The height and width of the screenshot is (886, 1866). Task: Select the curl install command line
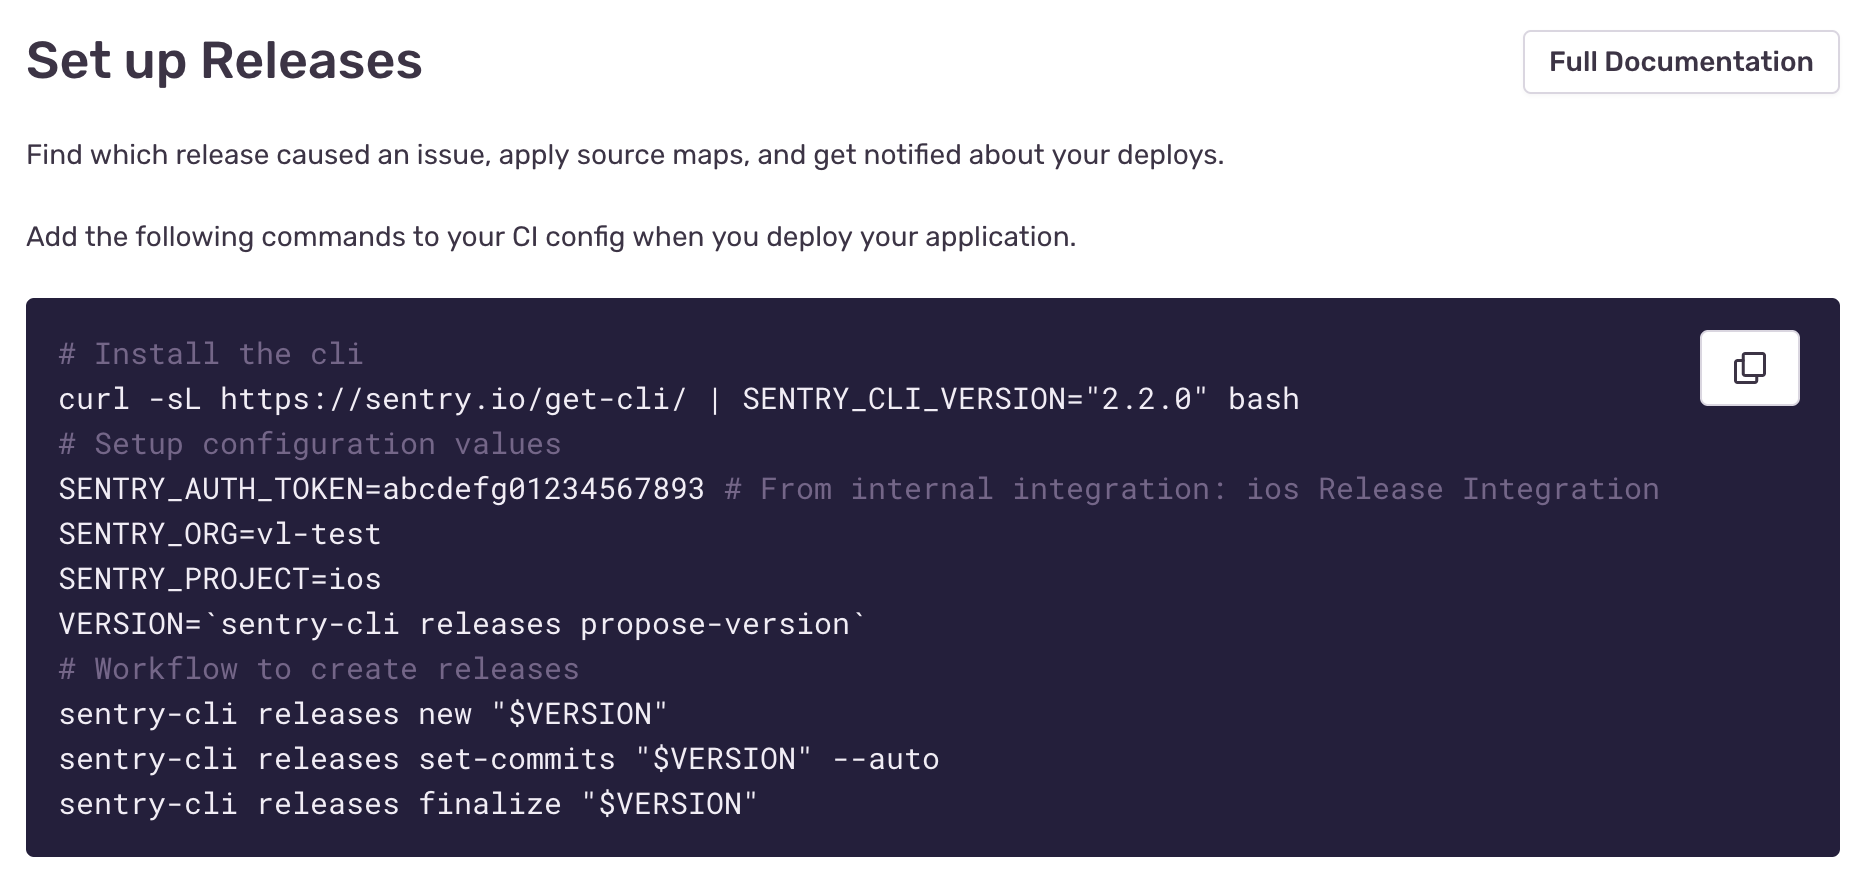point(678,398)
